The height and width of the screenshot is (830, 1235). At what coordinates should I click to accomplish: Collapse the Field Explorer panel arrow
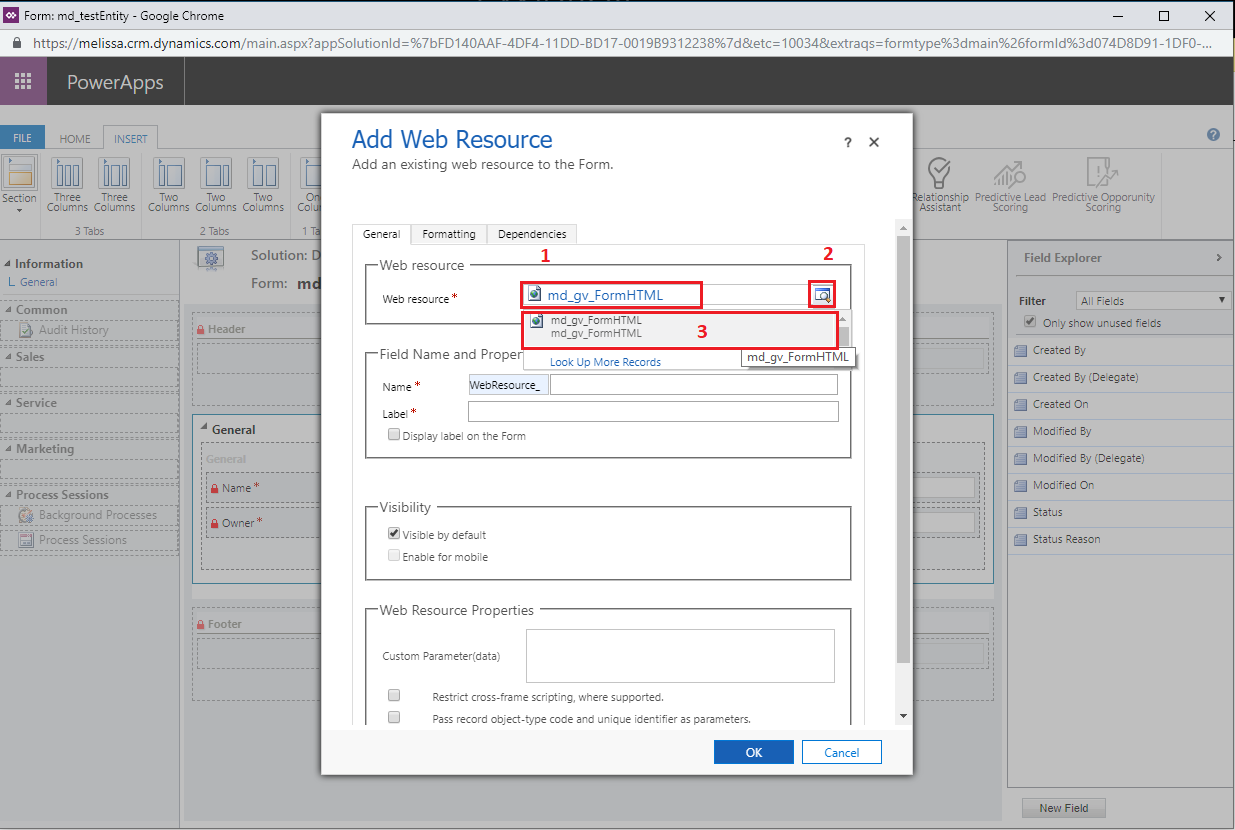point(1218,258)
